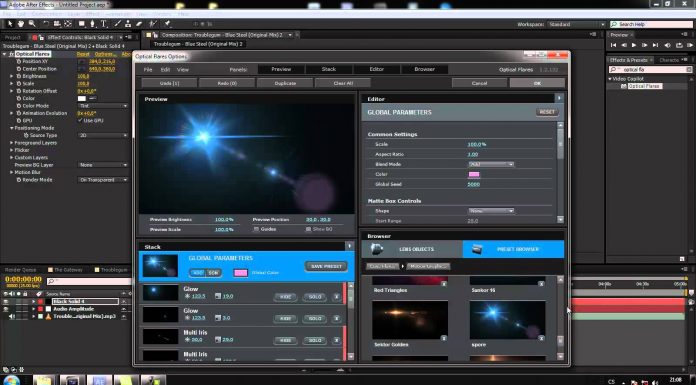
Task: Toggle stopwatch for Brightness property
Action: 19,76
